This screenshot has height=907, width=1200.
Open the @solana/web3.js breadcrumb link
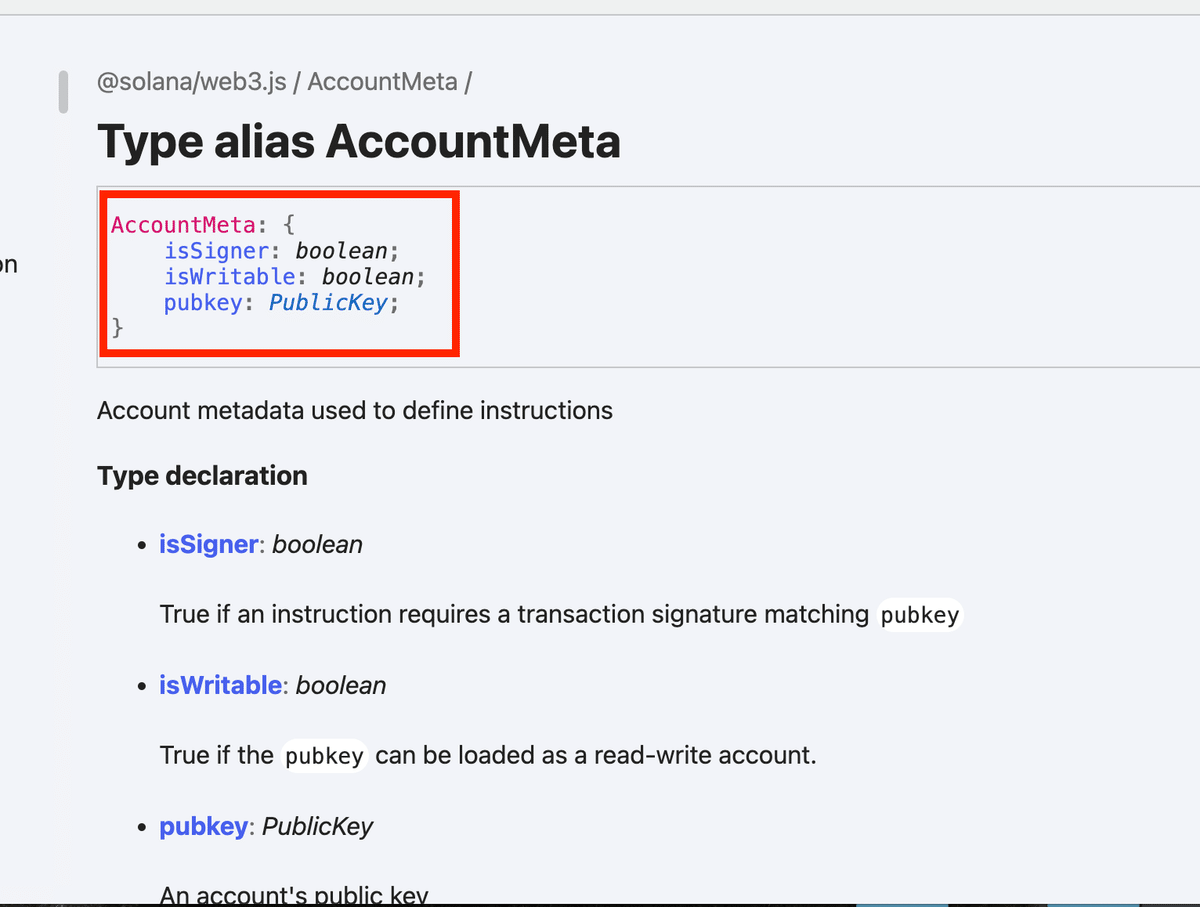[x=191, y=82]
